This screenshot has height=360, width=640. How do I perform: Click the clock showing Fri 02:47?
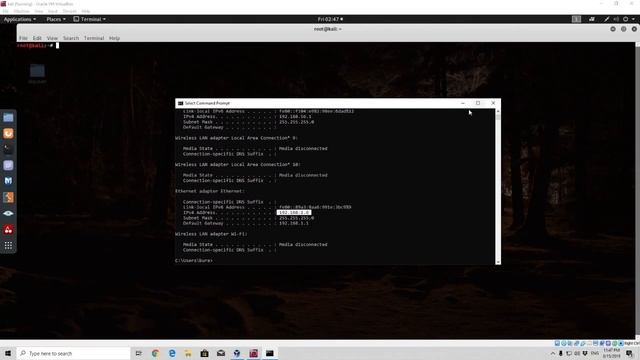pos(330,19)
